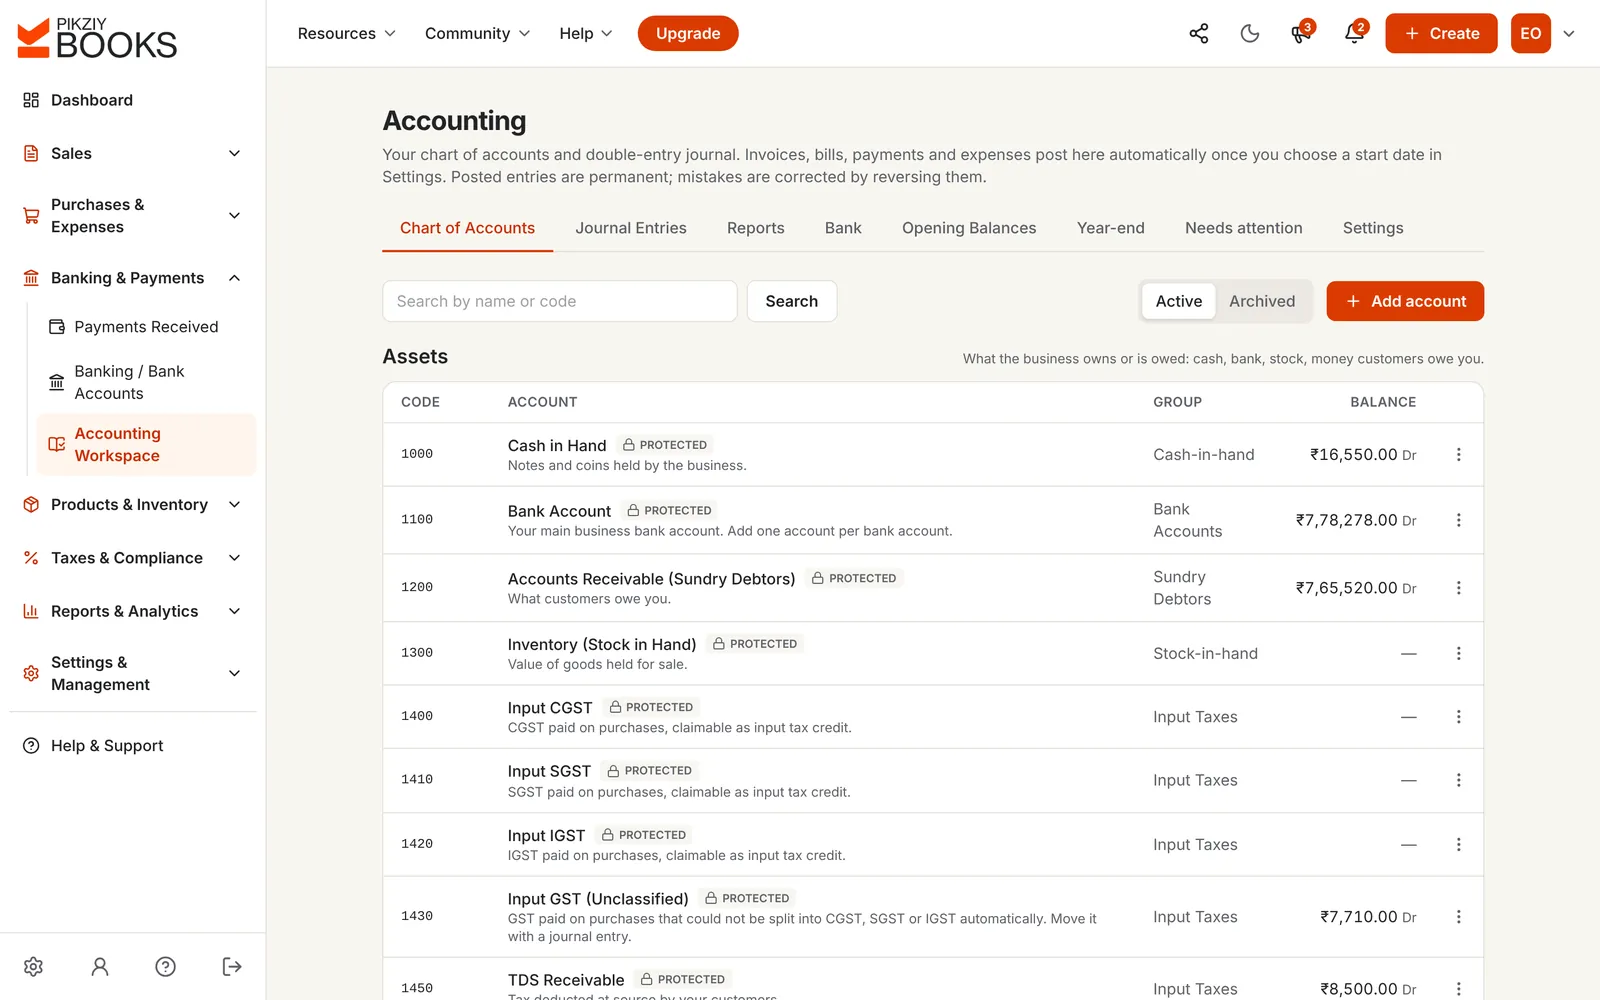Viewport: 1600px width, 1000px height.
Task: Switch to Active accounts filter
Action: pos(1179,301)
